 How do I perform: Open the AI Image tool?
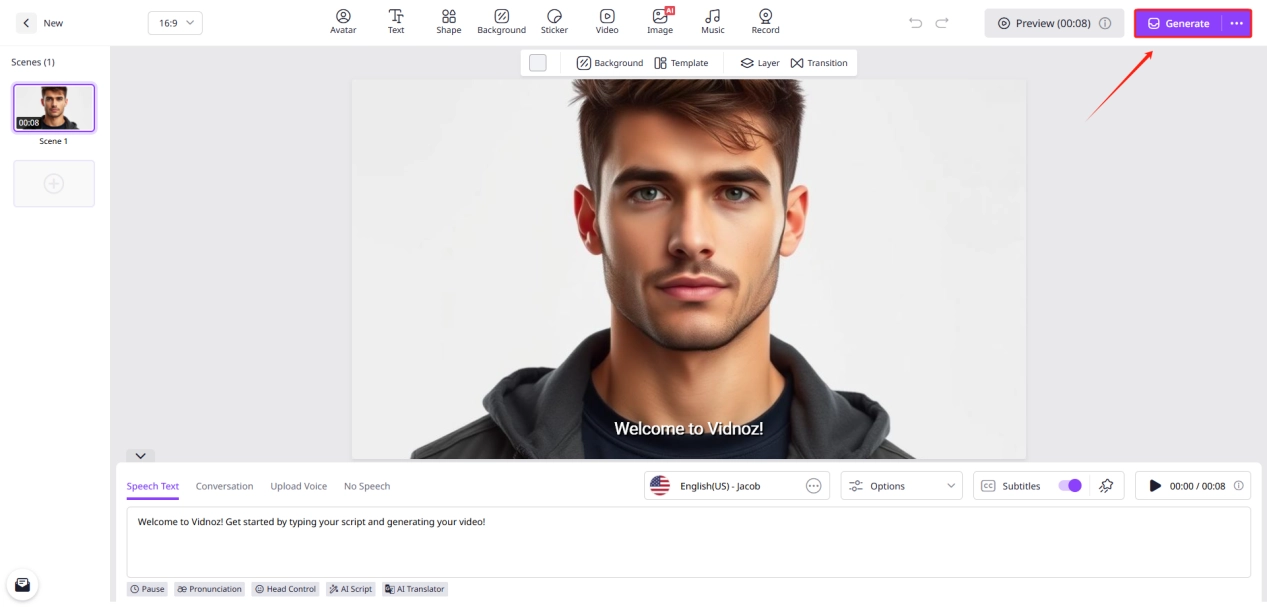point(660,21)
